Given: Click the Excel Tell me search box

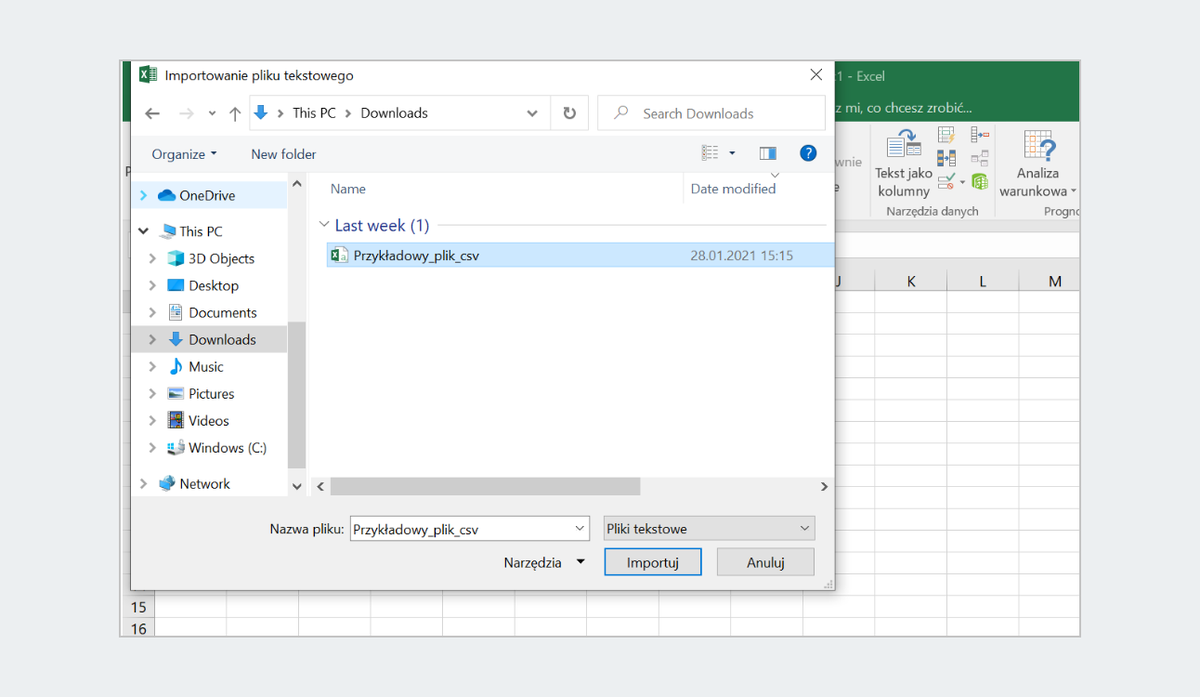Looking at the screenshot, I should point(905,108).
